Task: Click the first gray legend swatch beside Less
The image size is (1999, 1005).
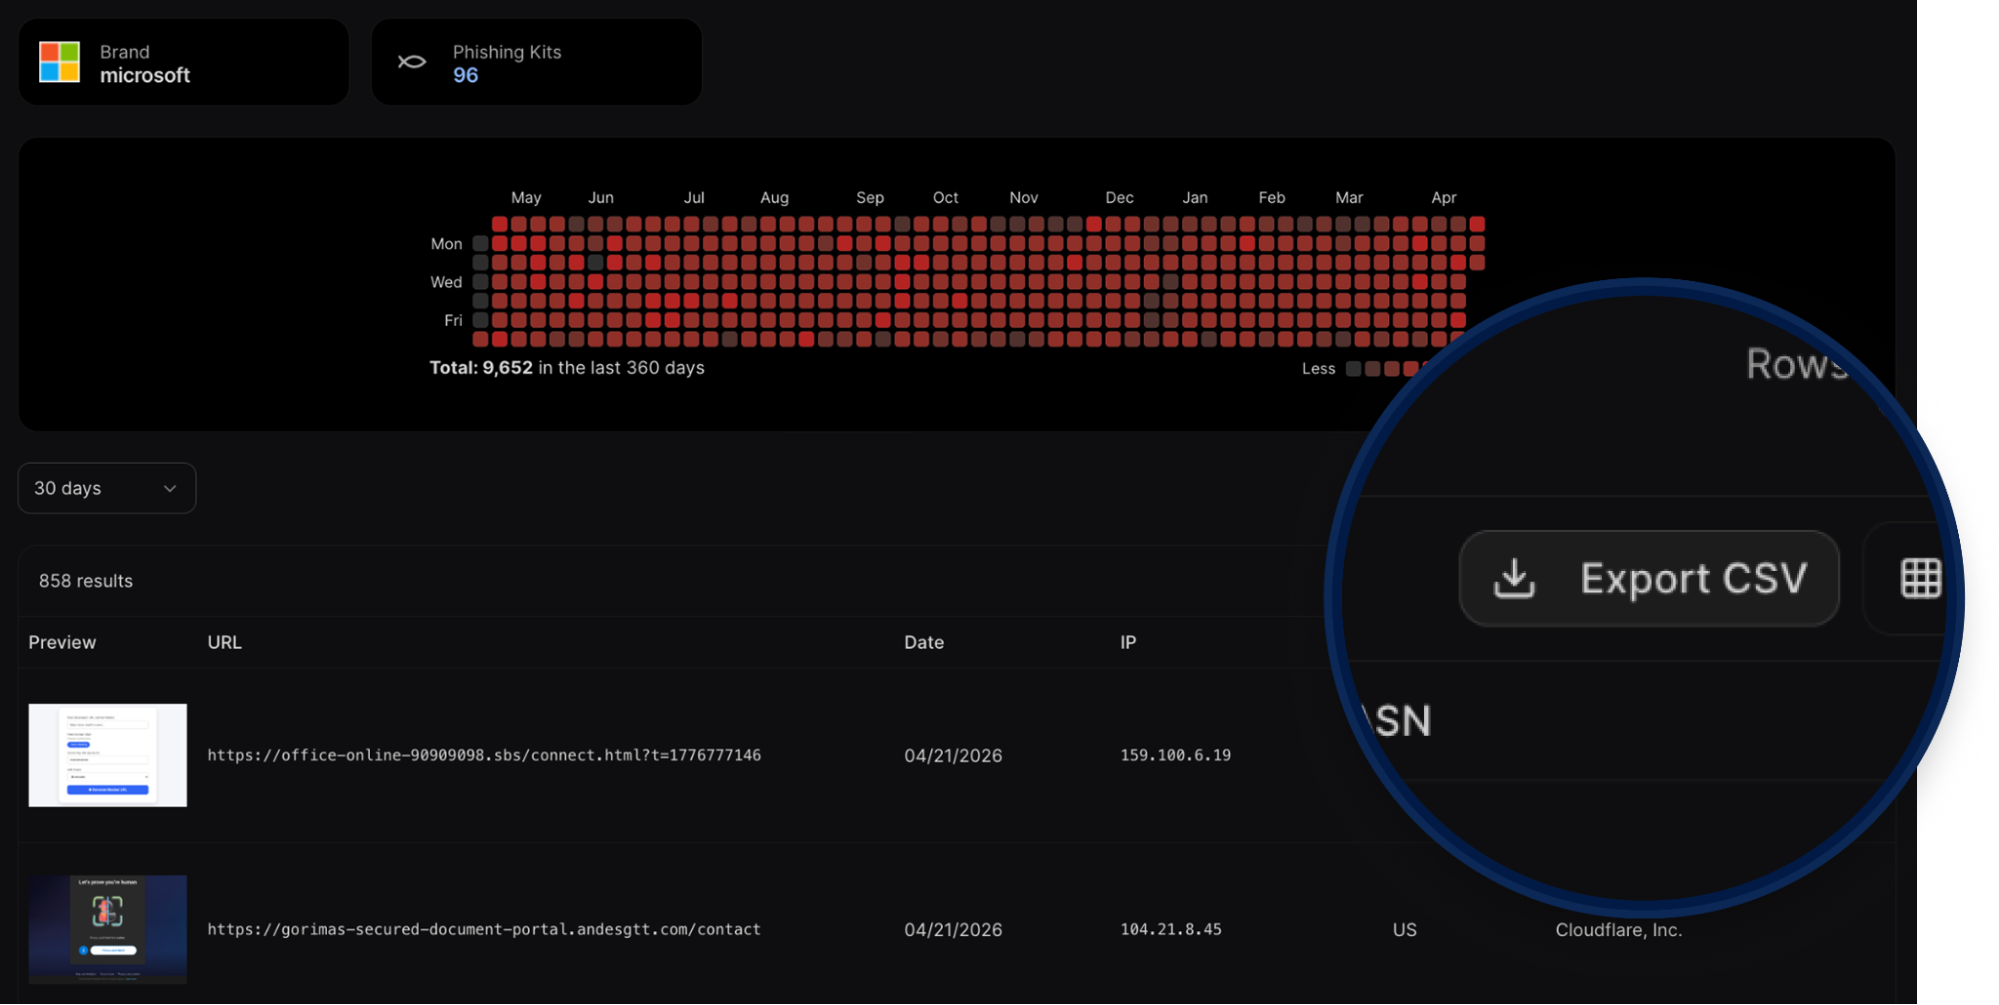Action: tap(1353, 369)
